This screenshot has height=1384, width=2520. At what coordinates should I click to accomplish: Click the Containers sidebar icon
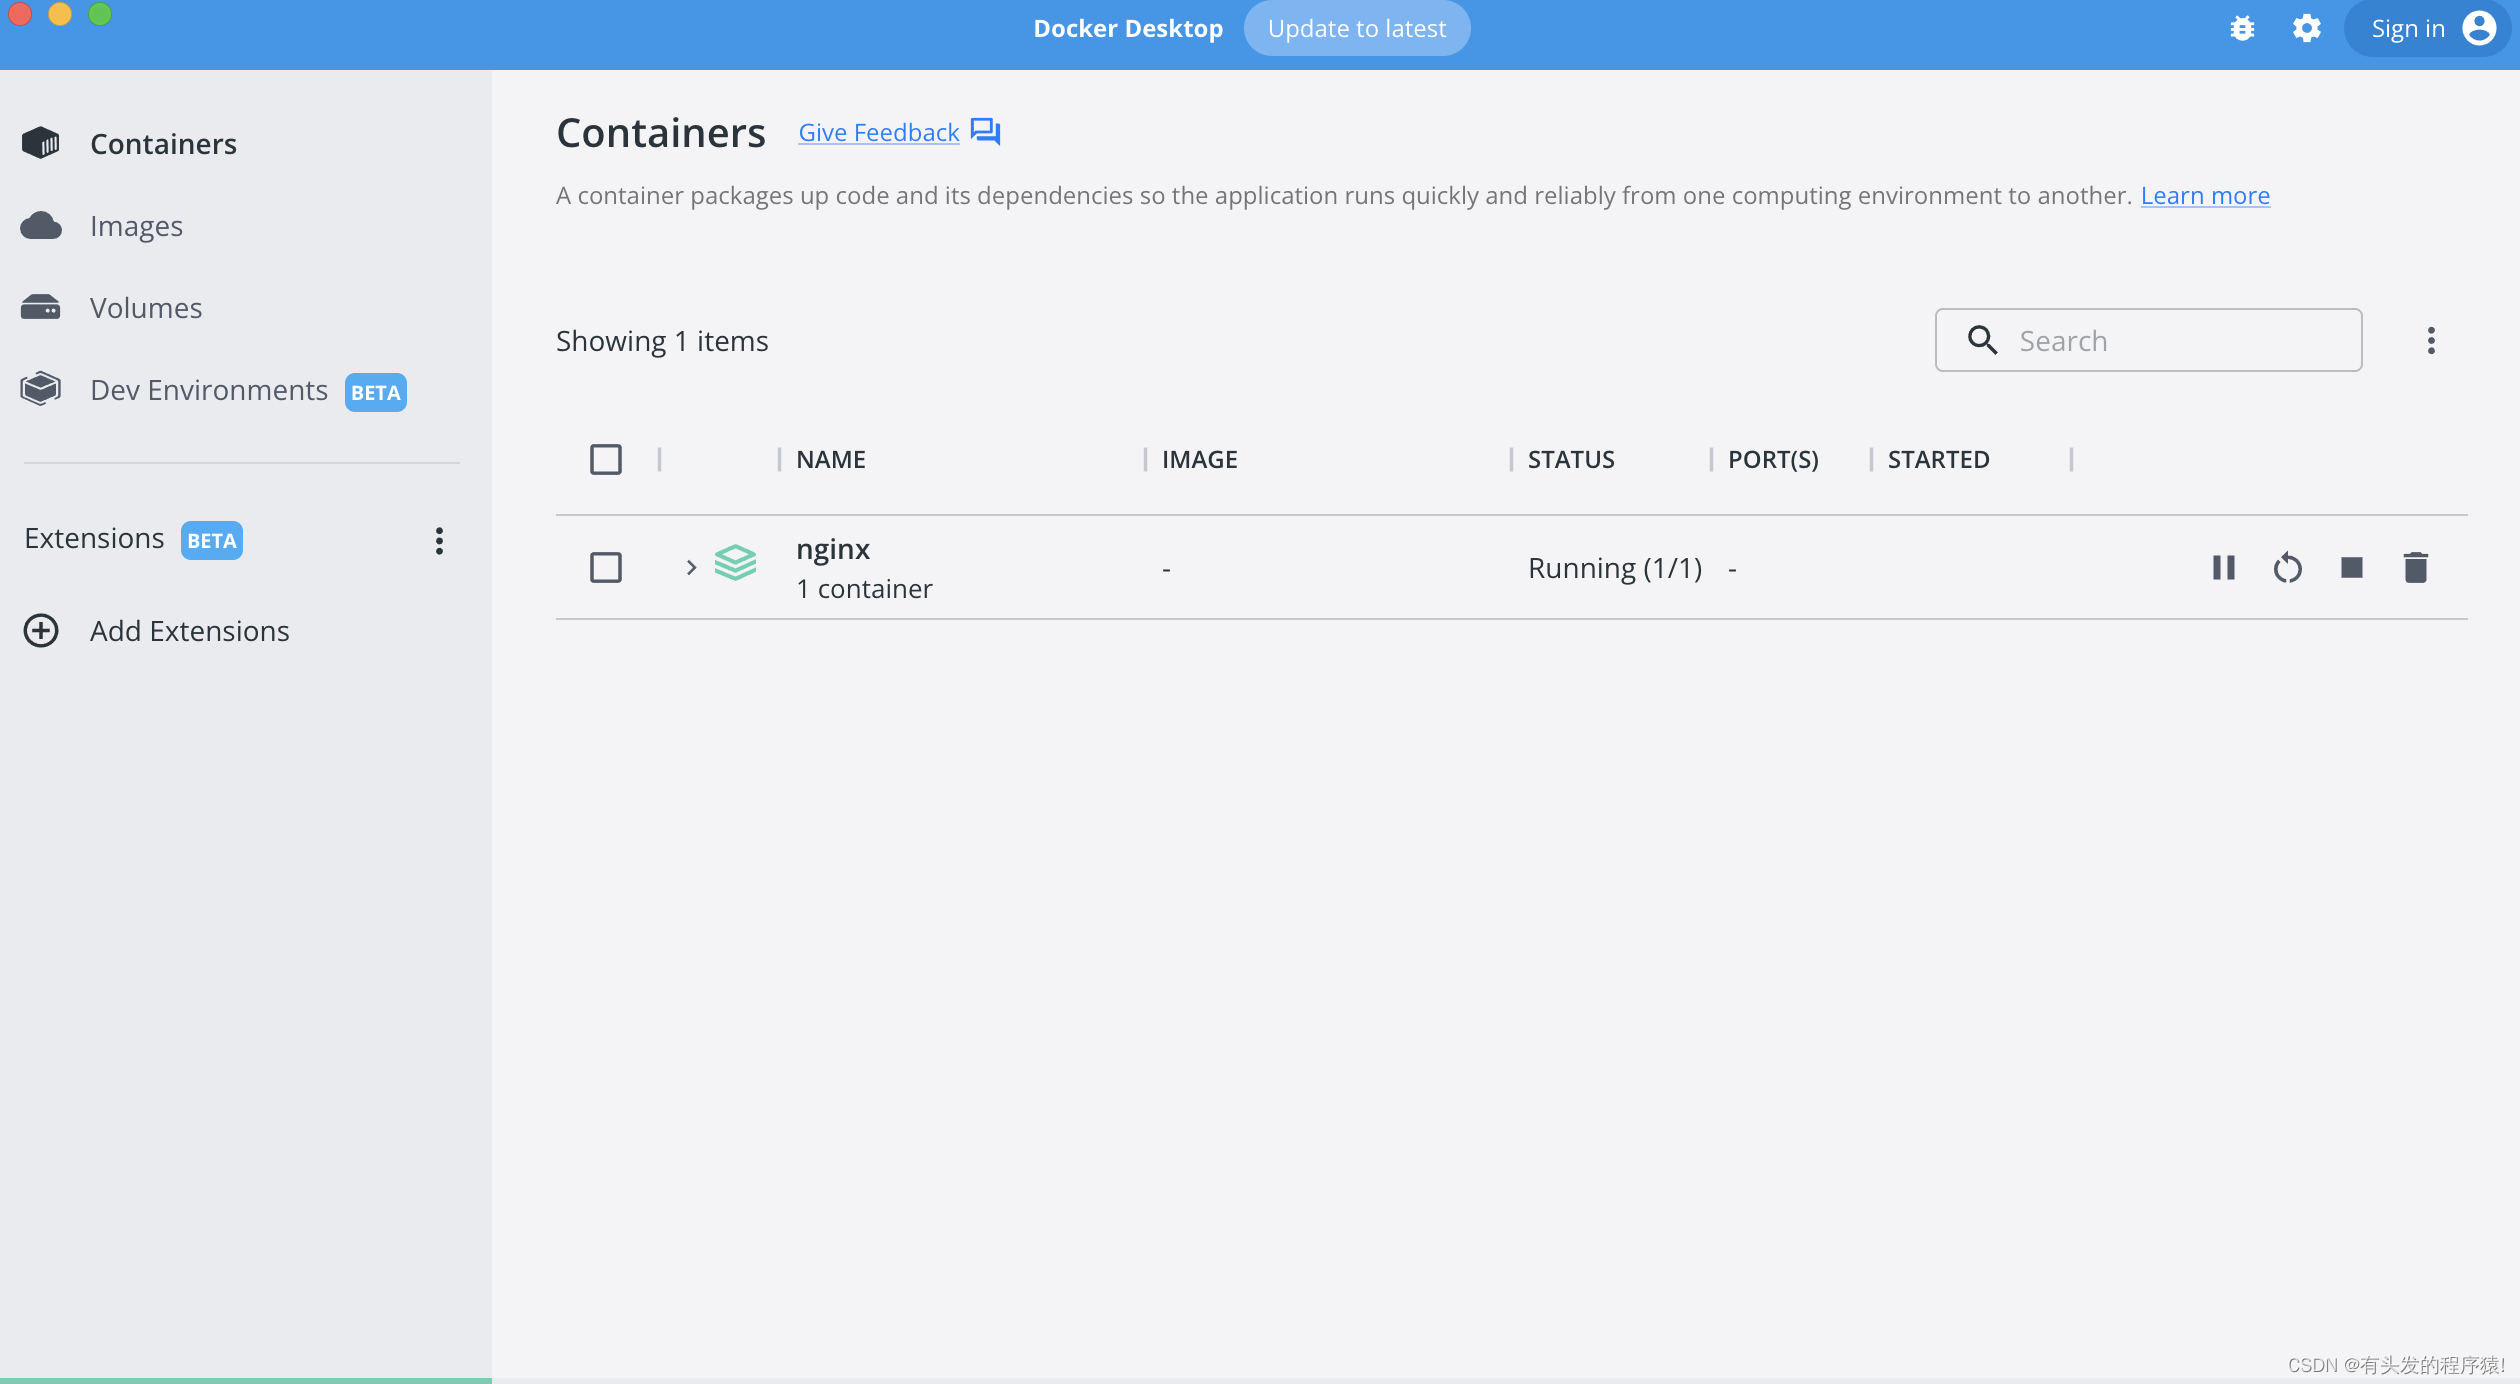coord(41,143)
